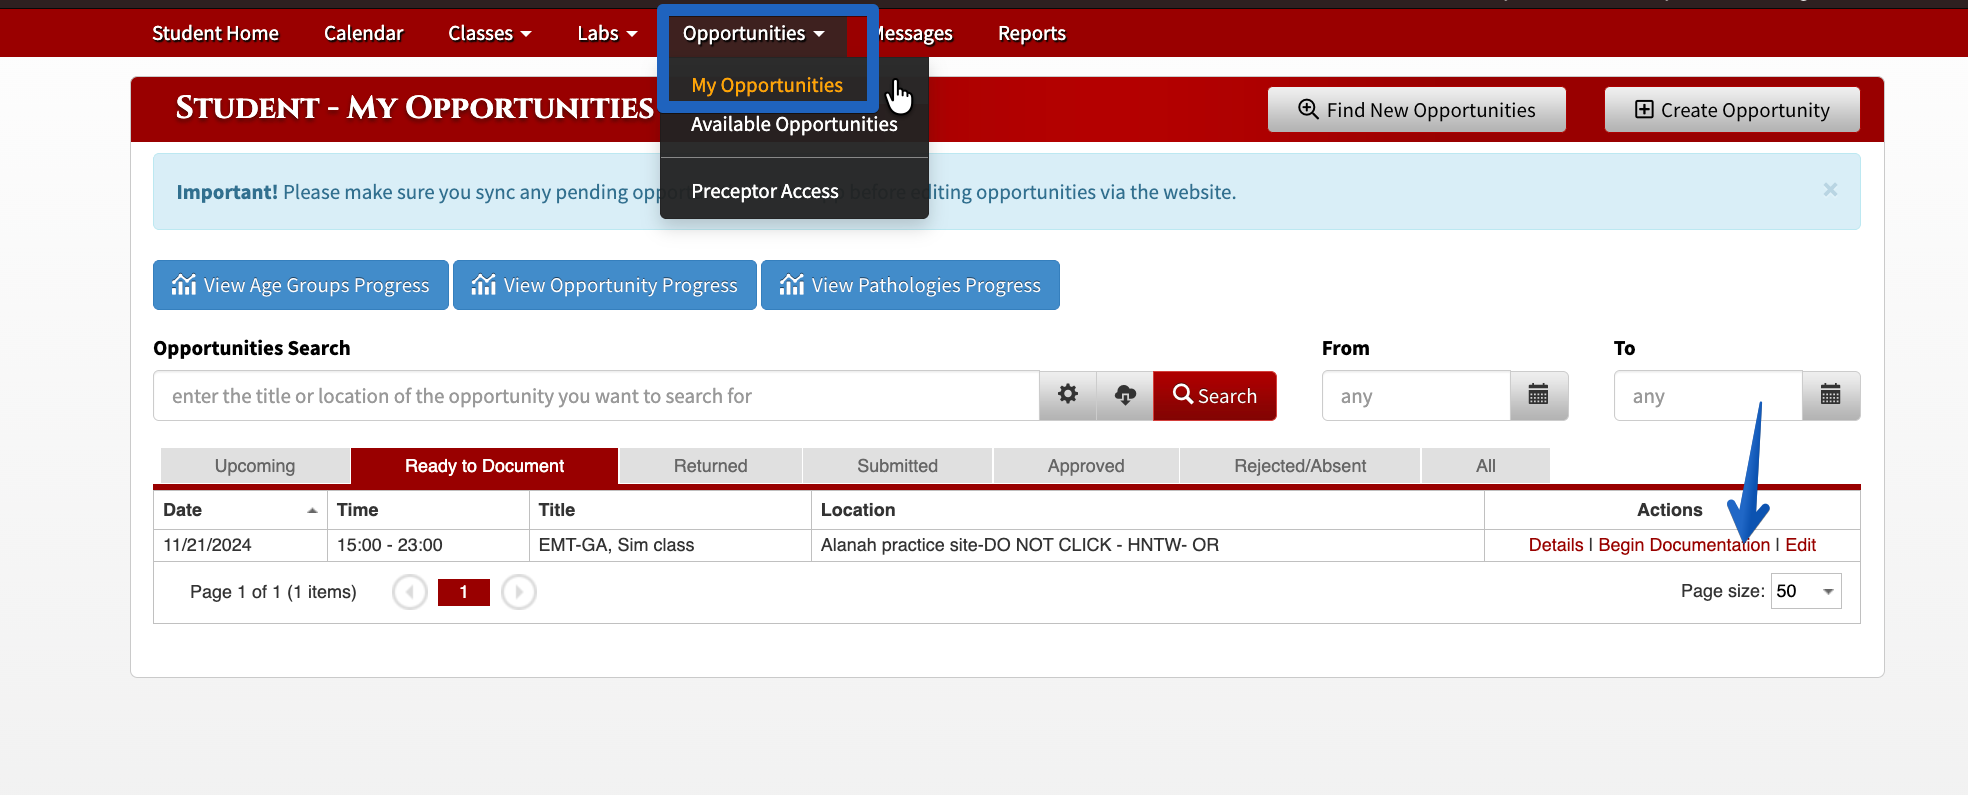Click the From date input field

(1416, 395)
